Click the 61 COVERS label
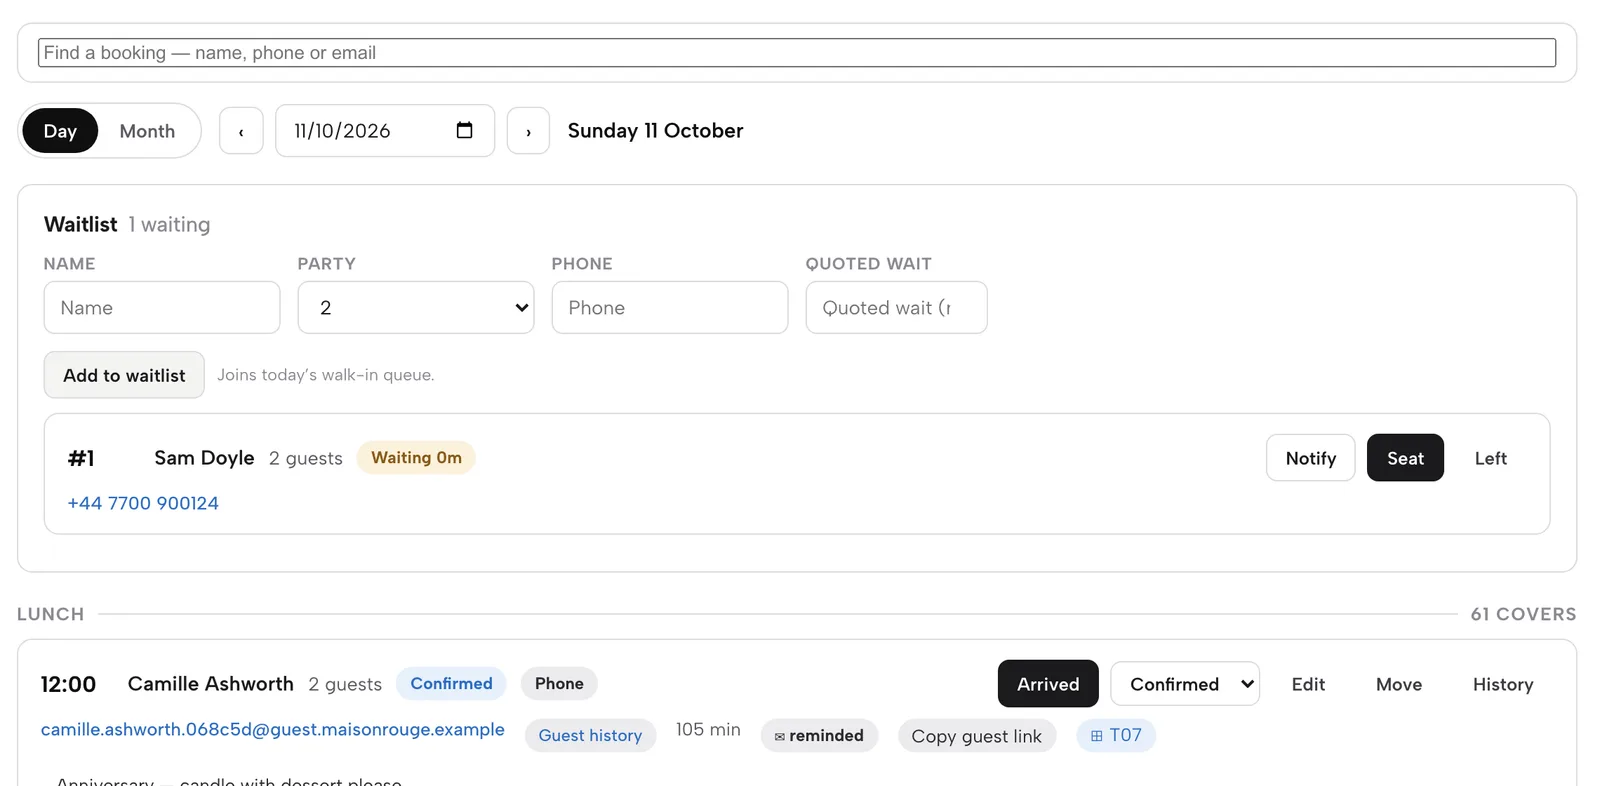Viewport: 1600px width, 786px height. (x=1523, y=614)
